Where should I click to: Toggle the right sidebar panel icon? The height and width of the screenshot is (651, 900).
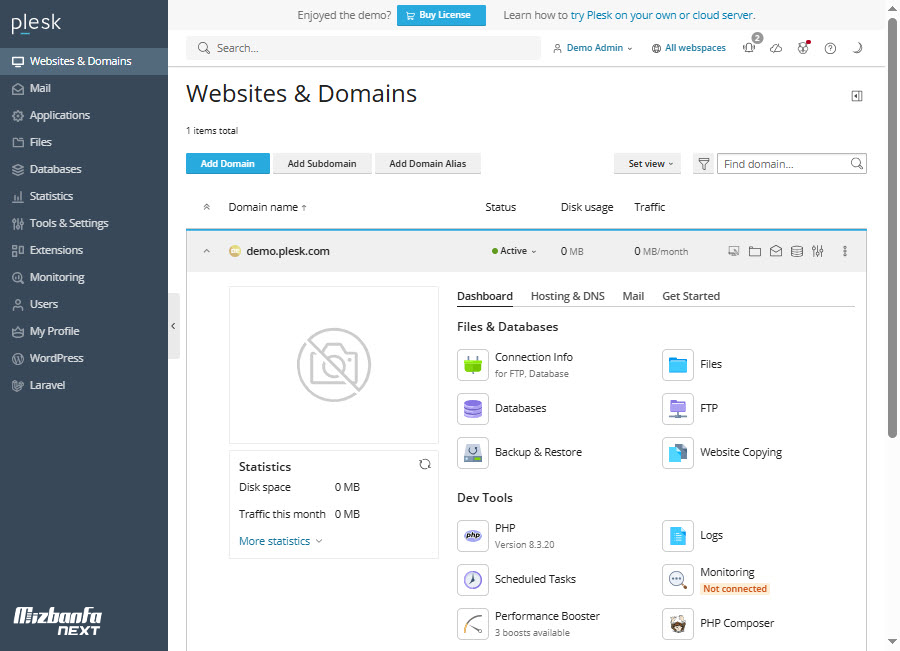coord(856,96)
